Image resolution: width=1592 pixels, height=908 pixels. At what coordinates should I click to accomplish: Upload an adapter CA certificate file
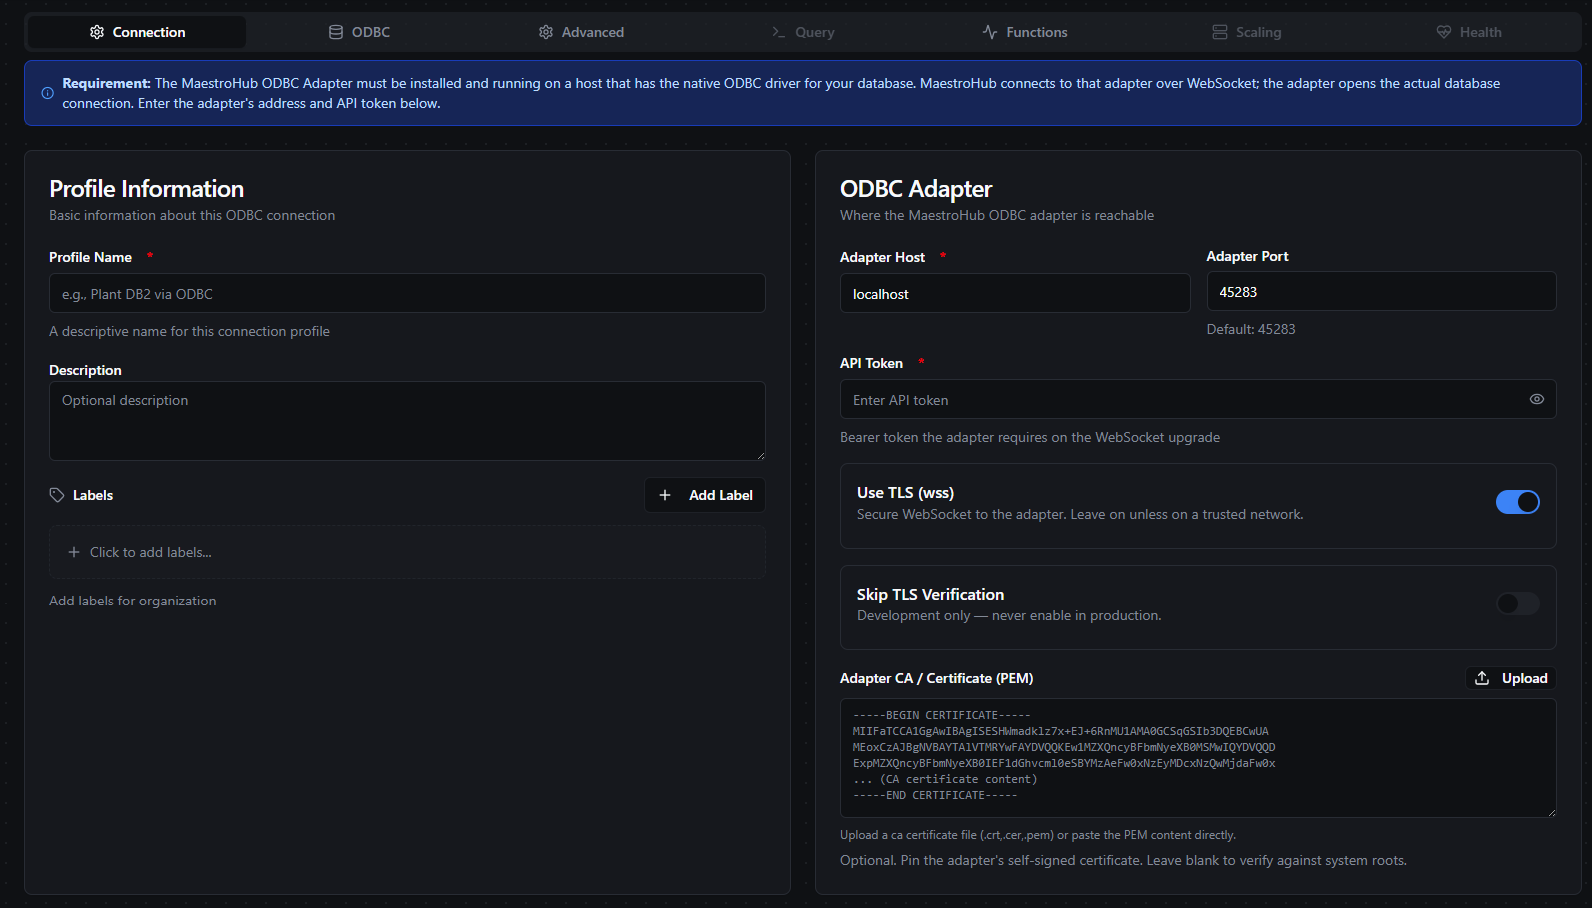click(x=1511, y=678)
